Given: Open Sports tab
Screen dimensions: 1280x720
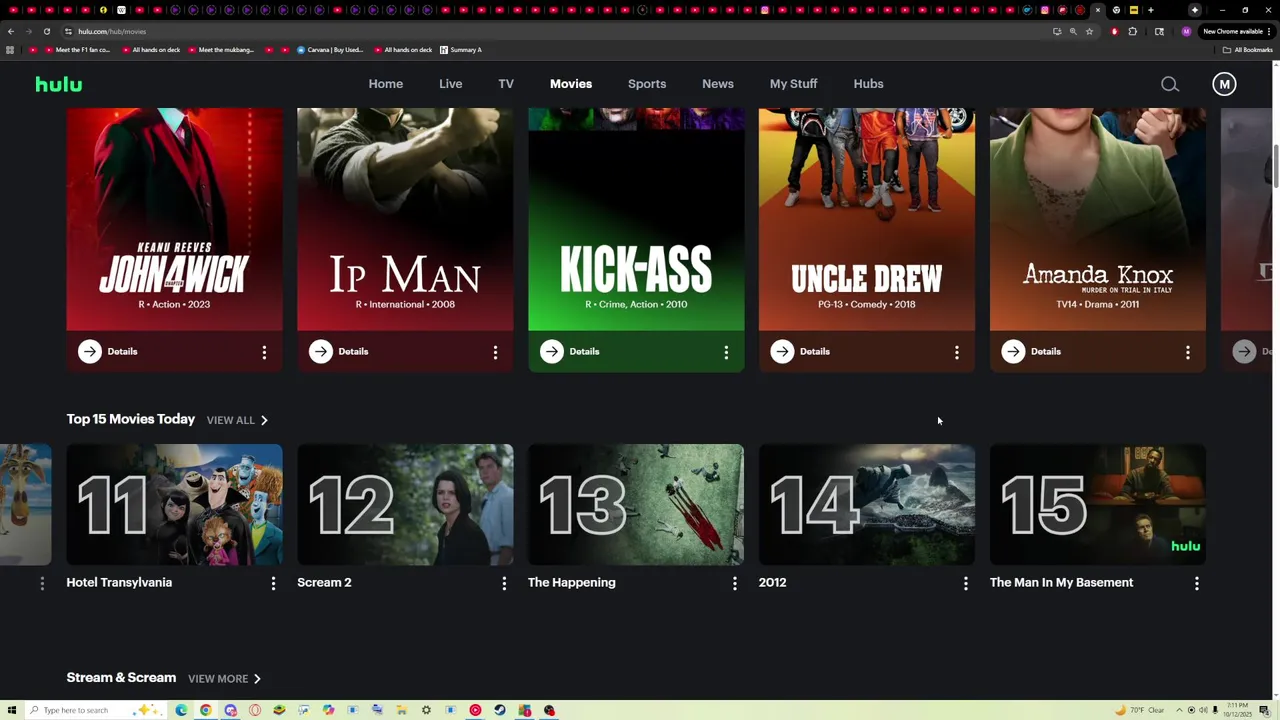Looking at the screenshot, I should point(647,84).
